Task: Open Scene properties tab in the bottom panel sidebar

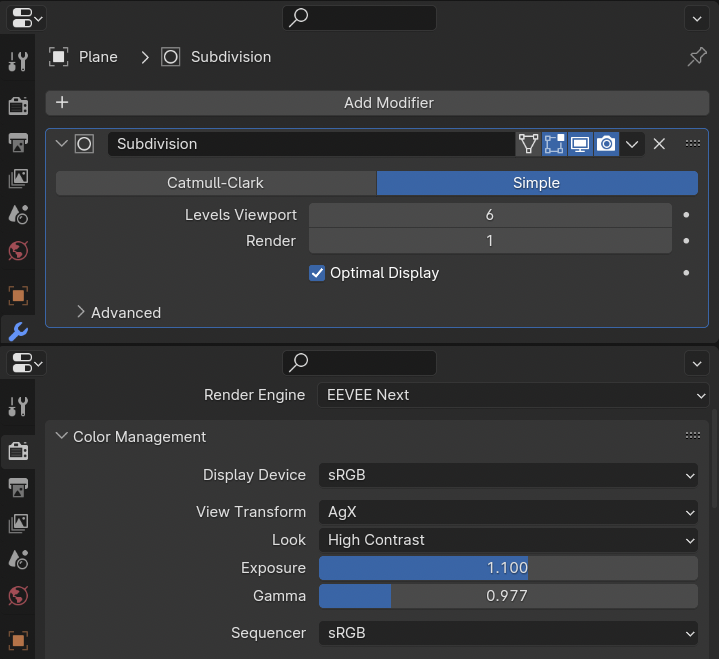Action: click(18, 559)
